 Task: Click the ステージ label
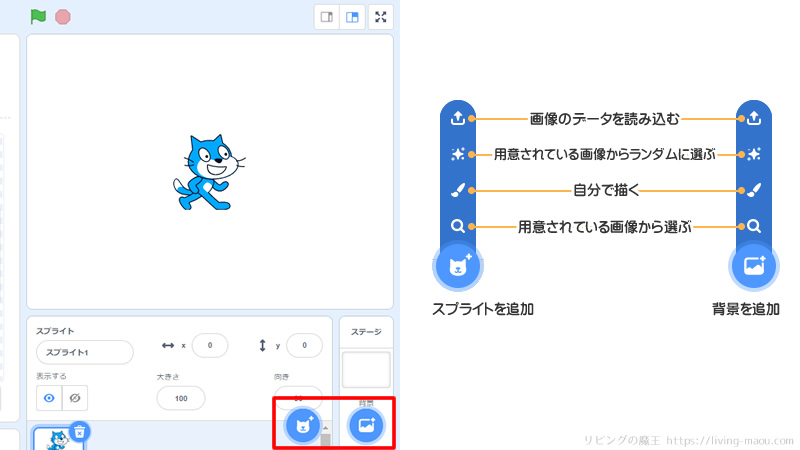[x=366, y=332]
